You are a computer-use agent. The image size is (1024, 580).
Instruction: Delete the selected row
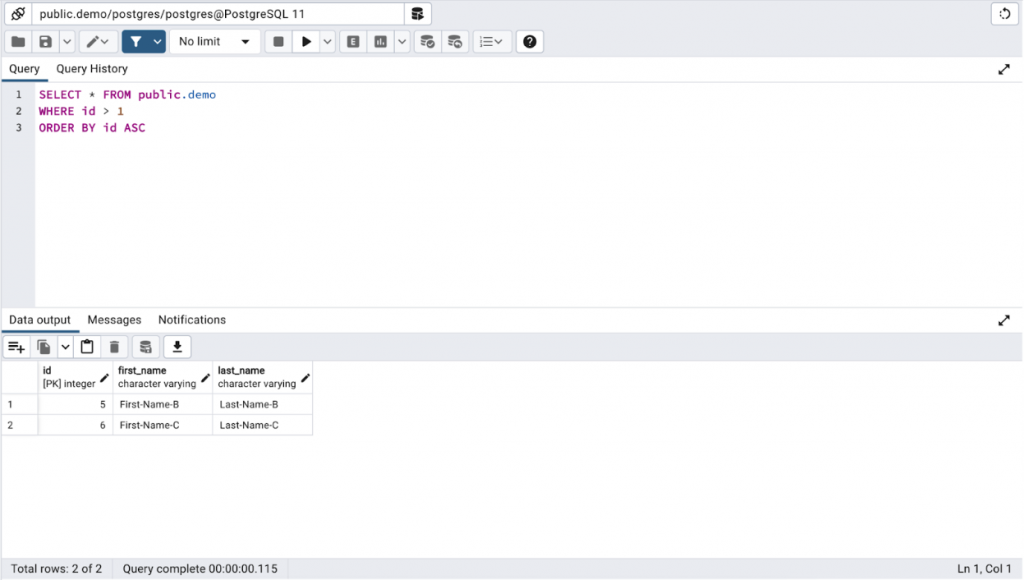pos(114,346)
